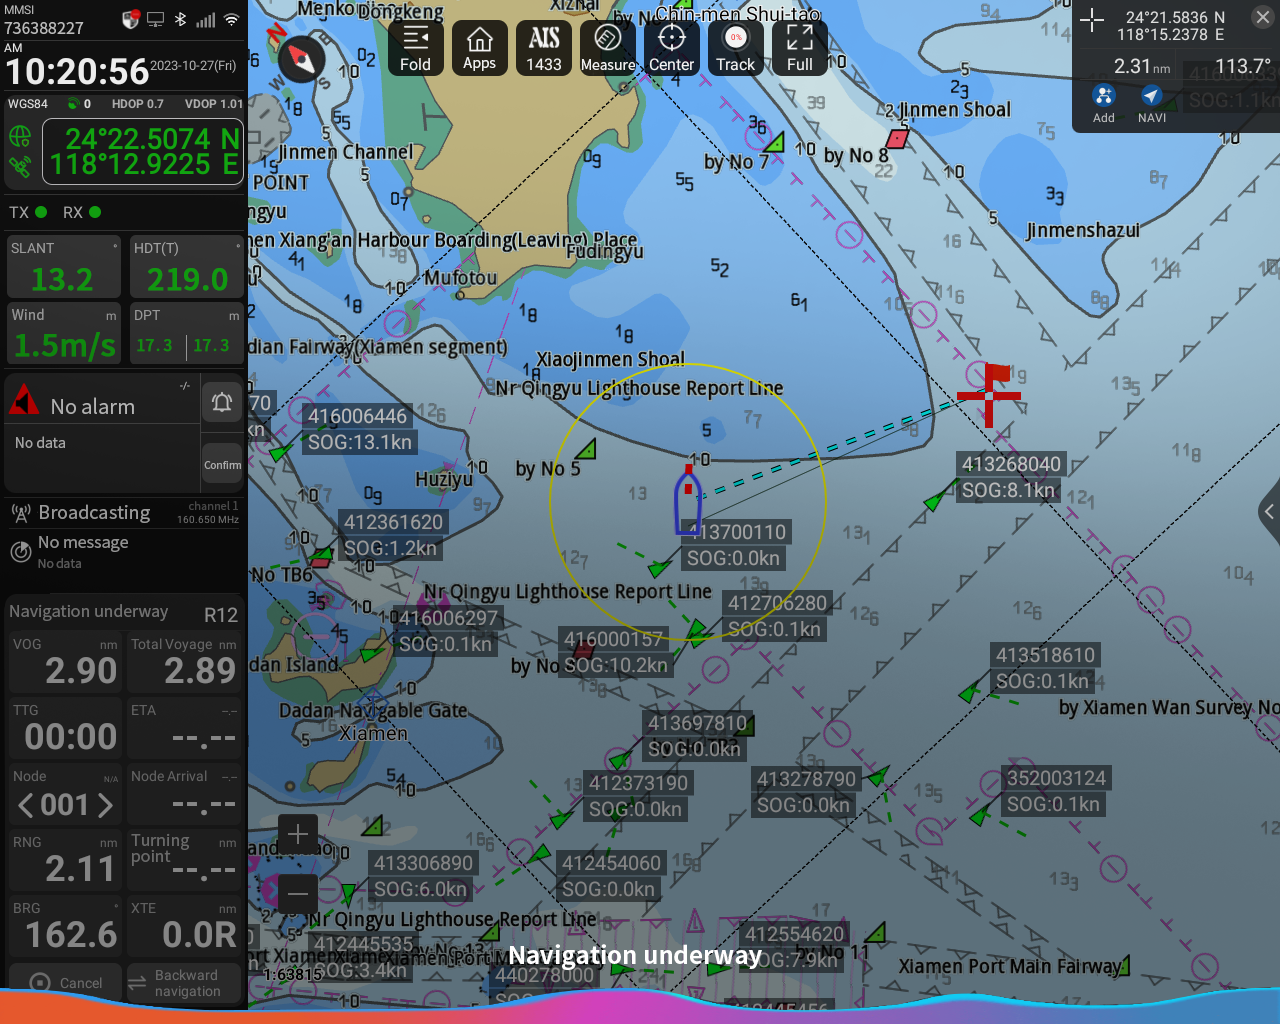Open the Apps home button
1280x1024 pixels.
(x=479, y=48)
